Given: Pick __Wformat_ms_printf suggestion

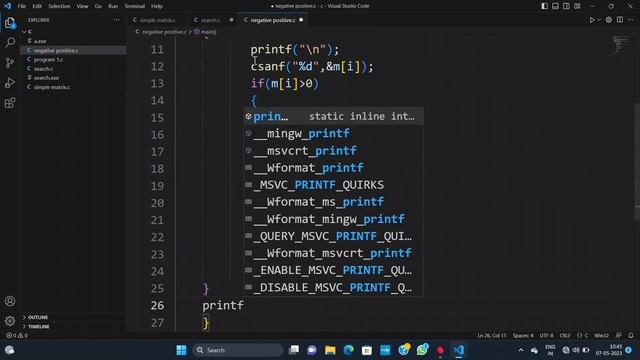Looking at the screenshot, I should (333, 202).
